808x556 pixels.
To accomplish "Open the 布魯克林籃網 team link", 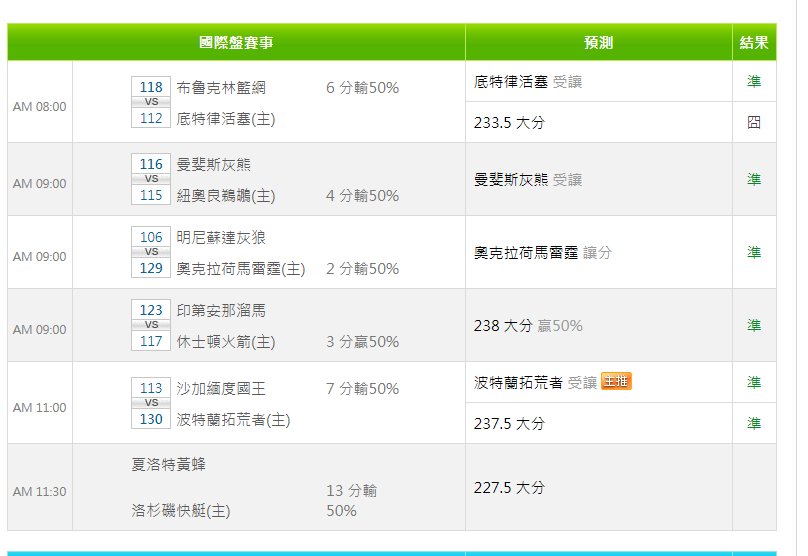I will click(x=221, y=87).
